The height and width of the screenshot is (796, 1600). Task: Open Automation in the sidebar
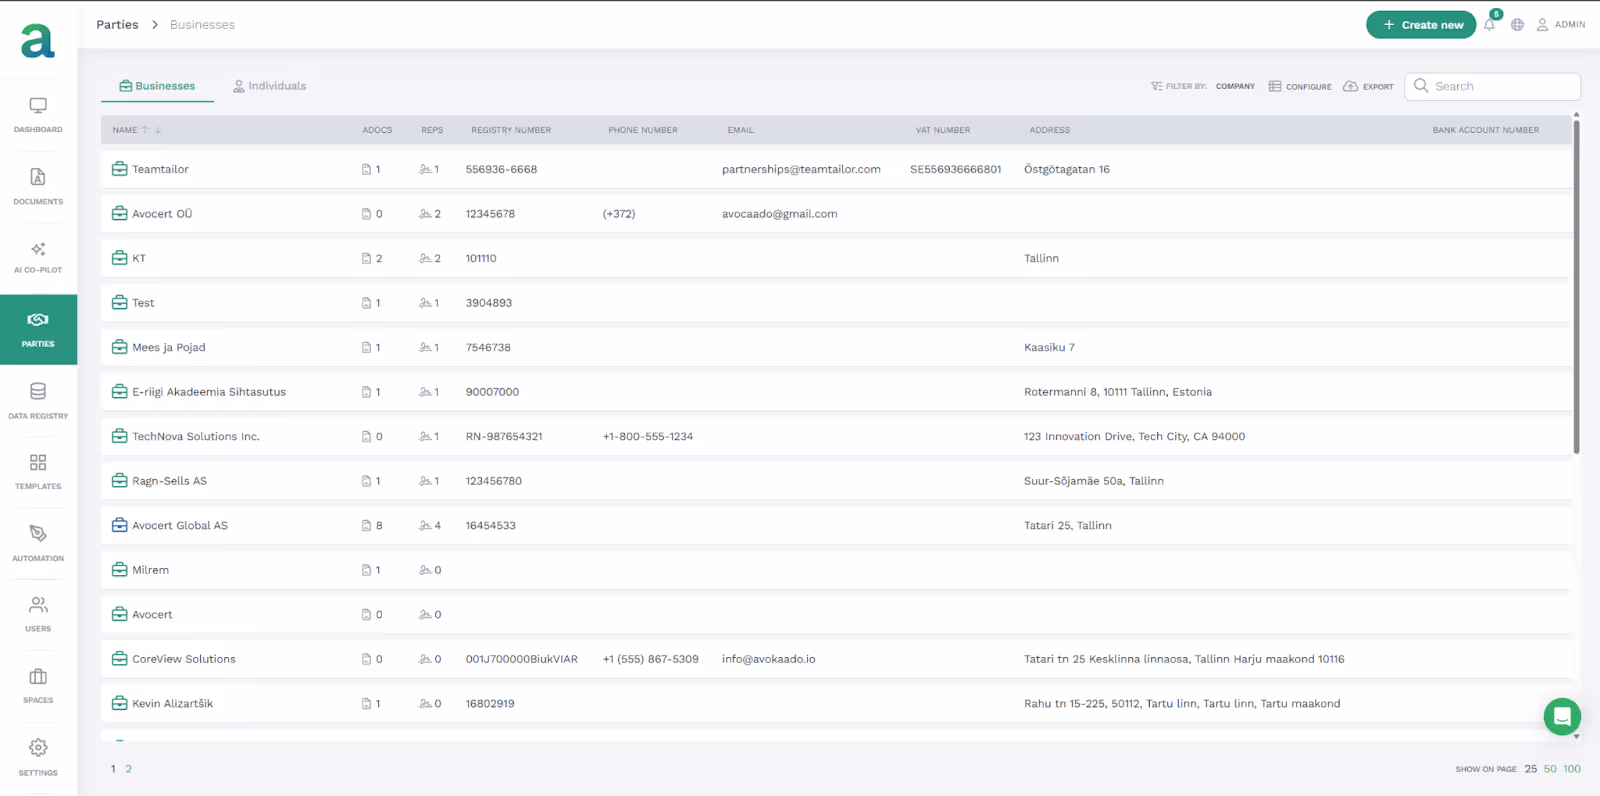click(x=38, y=543)
